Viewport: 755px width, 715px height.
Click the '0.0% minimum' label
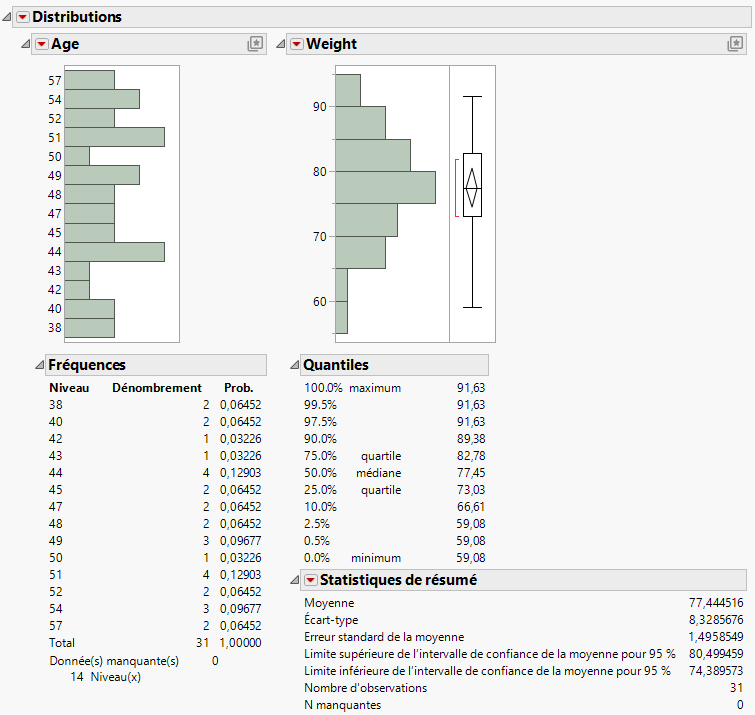pos(352,558)
